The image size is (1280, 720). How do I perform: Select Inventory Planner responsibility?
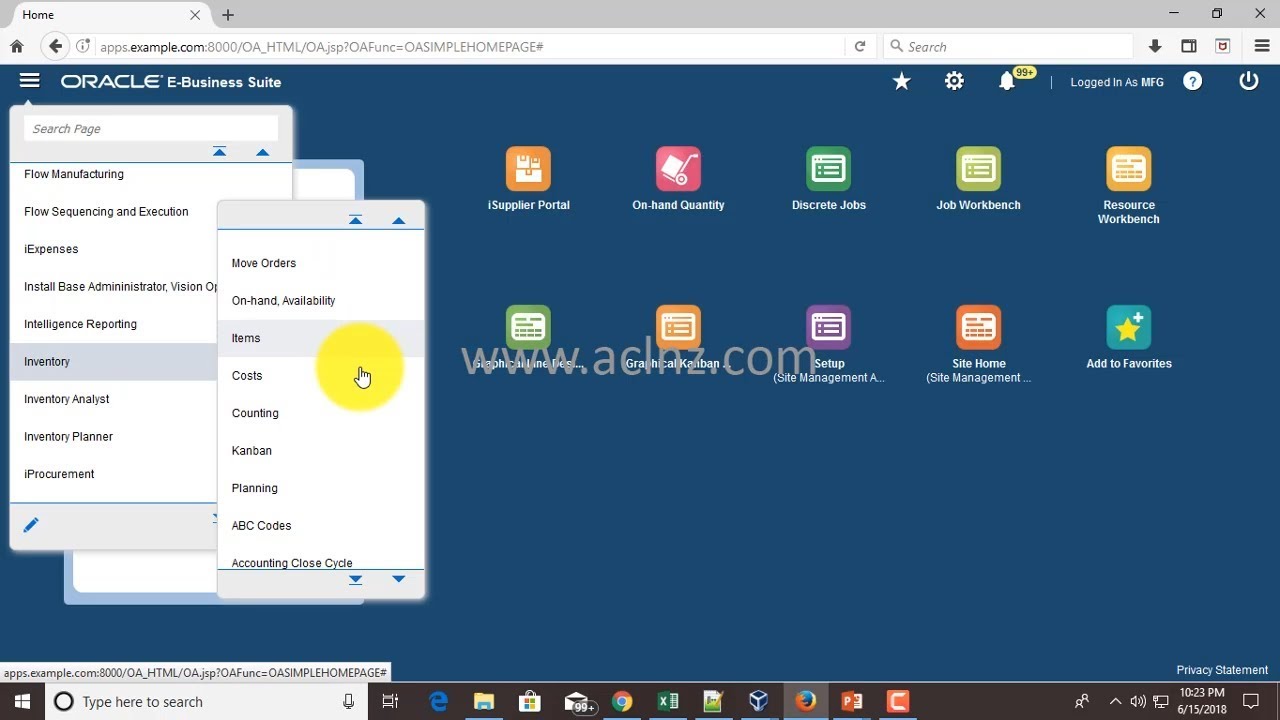click(68, 437)
